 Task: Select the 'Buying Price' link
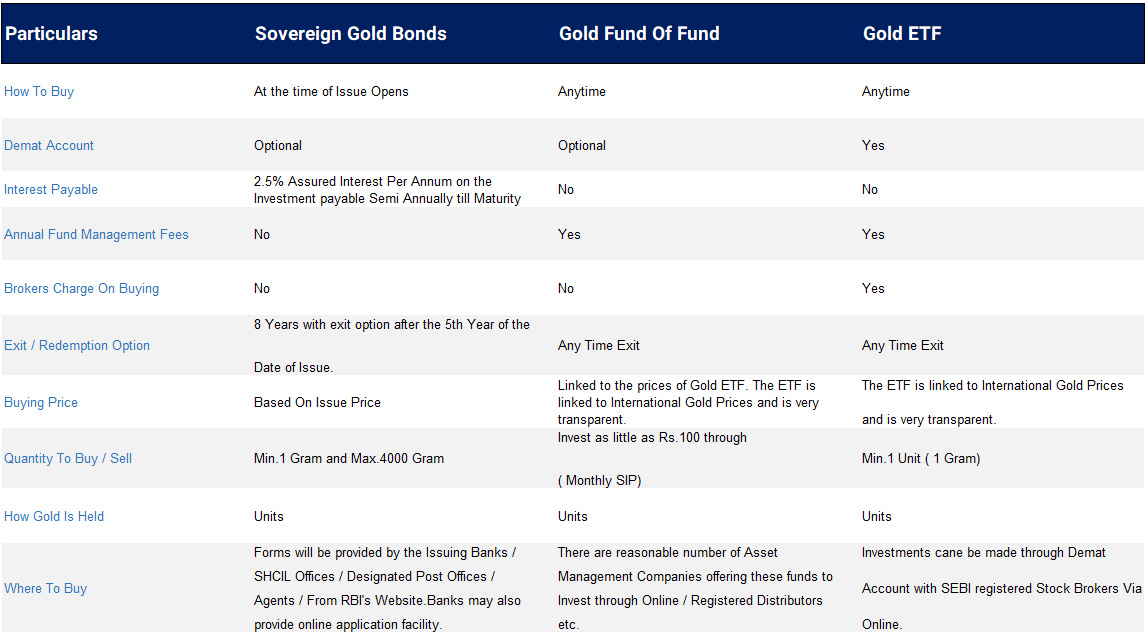click(x=41, y=403)
